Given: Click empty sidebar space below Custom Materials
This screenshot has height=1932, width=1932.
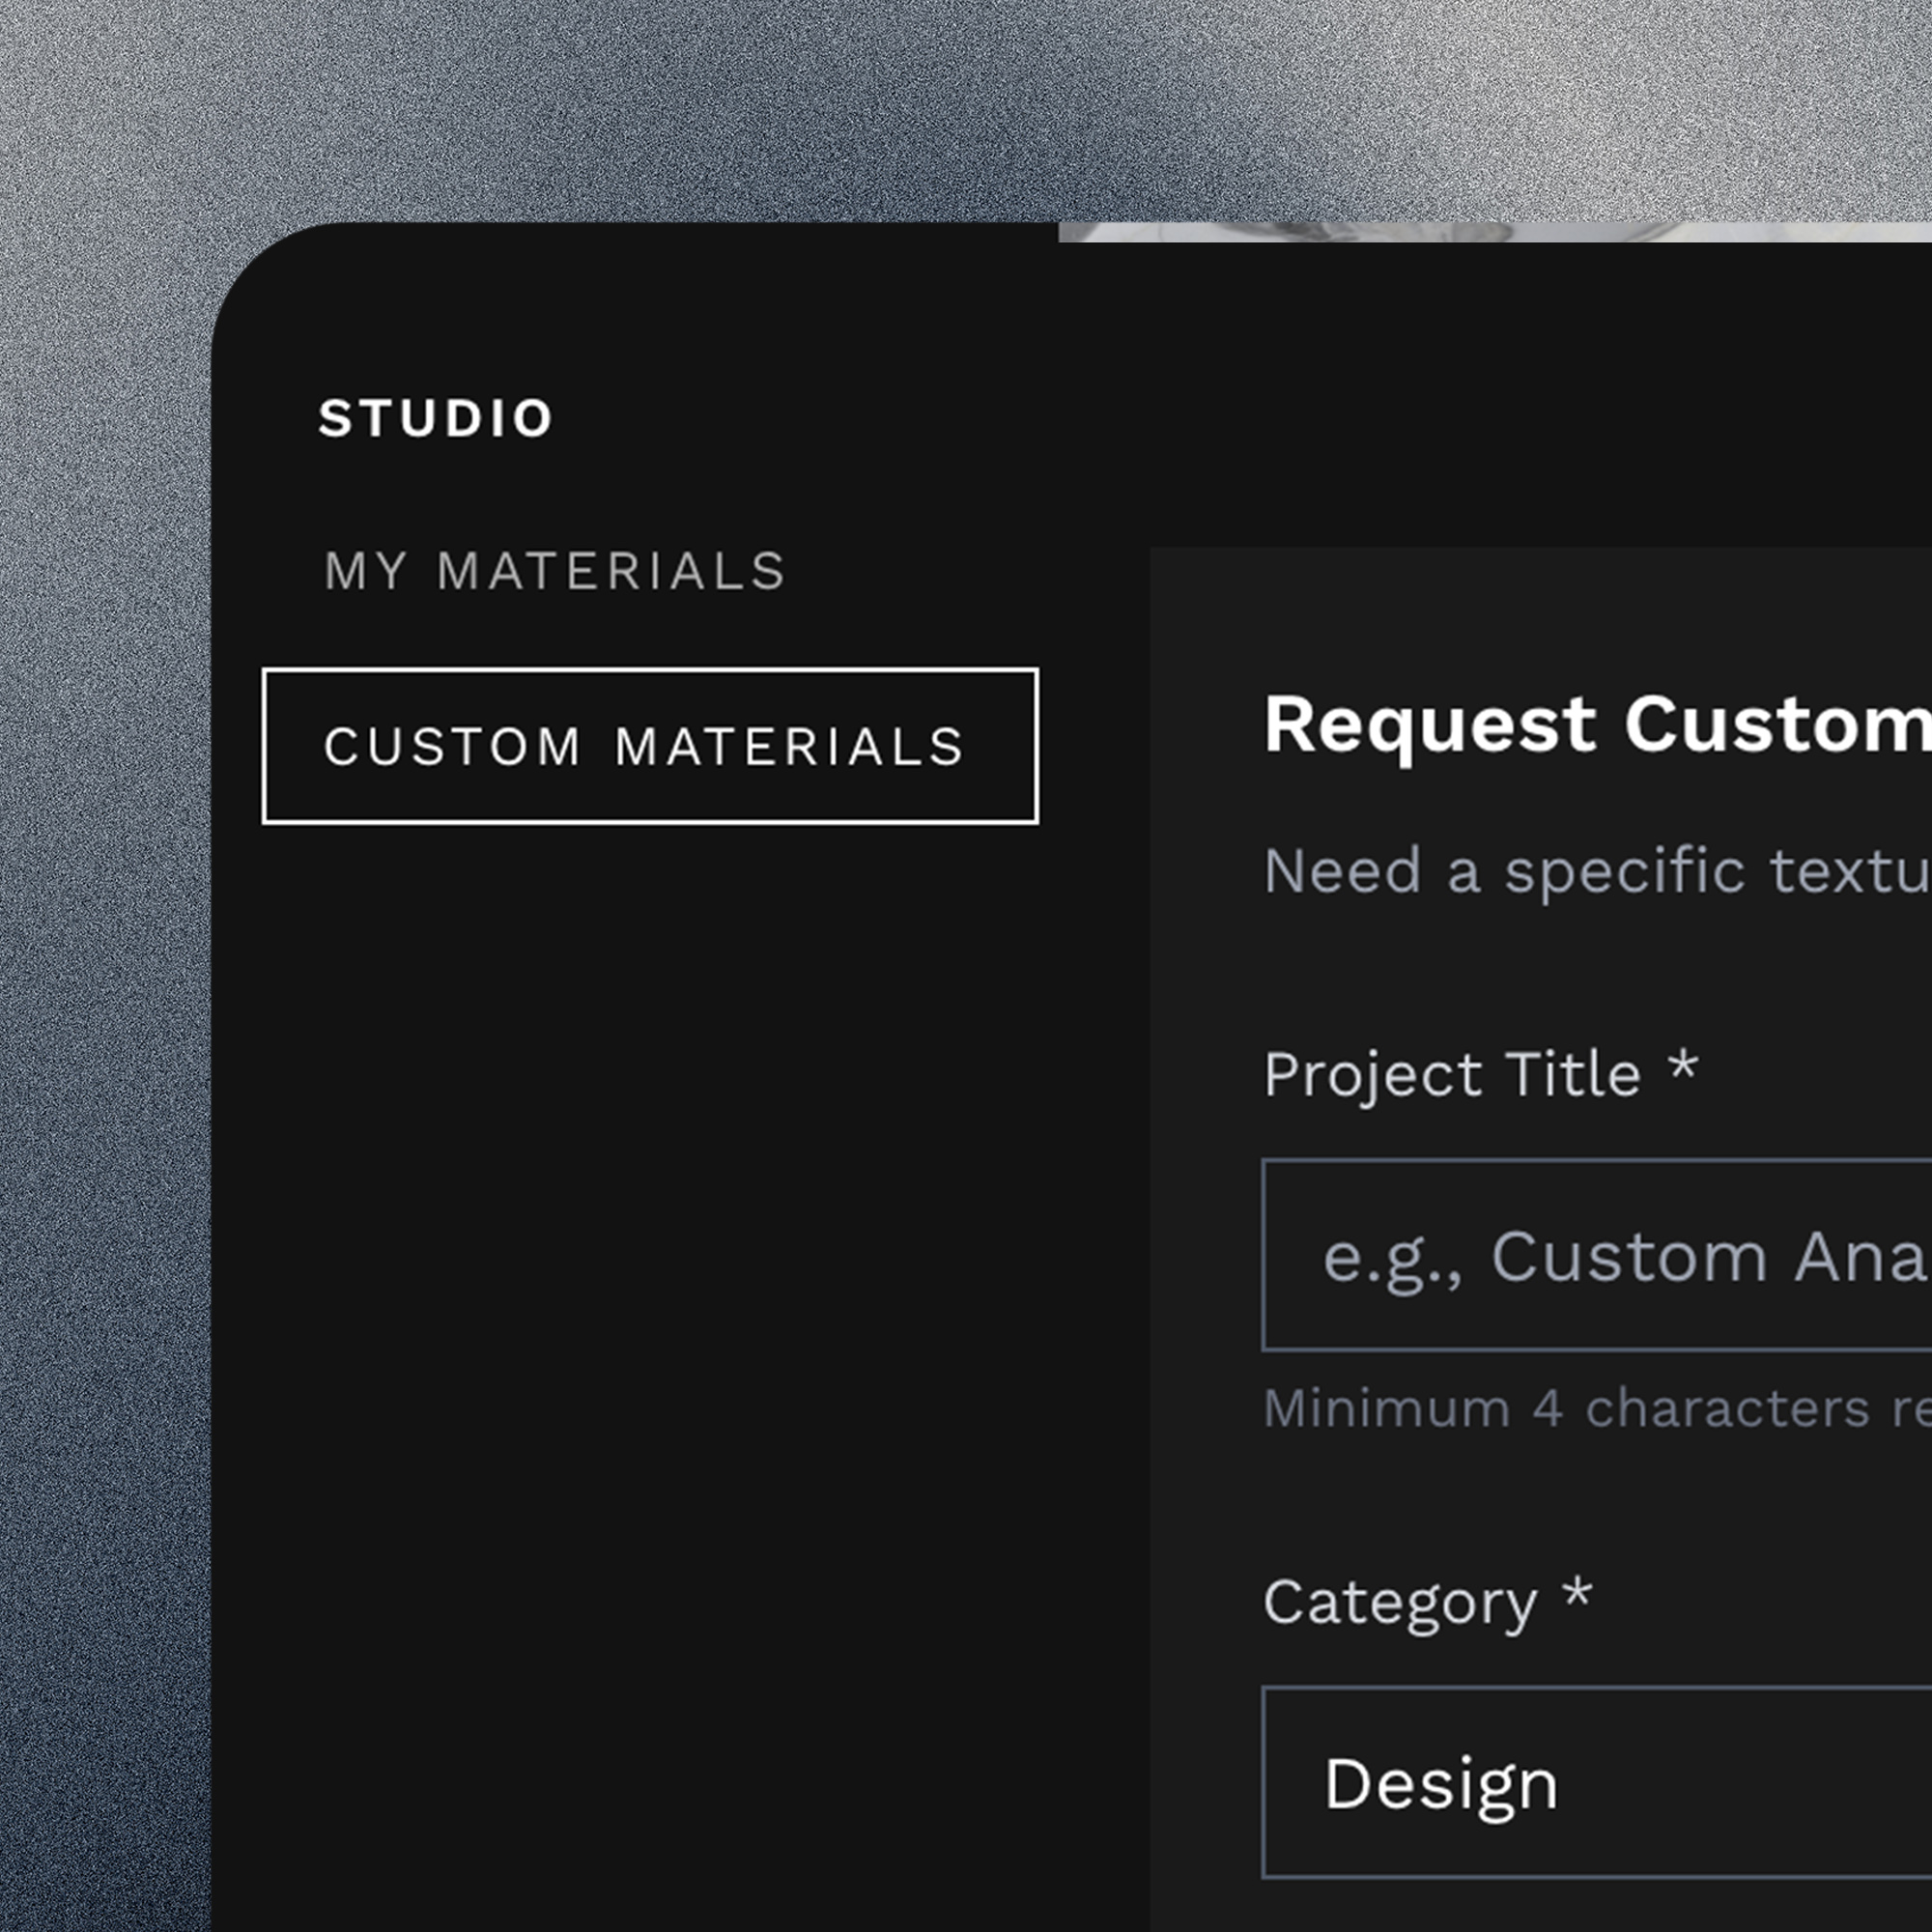Looking at the screenshot, I should 640,1300.
